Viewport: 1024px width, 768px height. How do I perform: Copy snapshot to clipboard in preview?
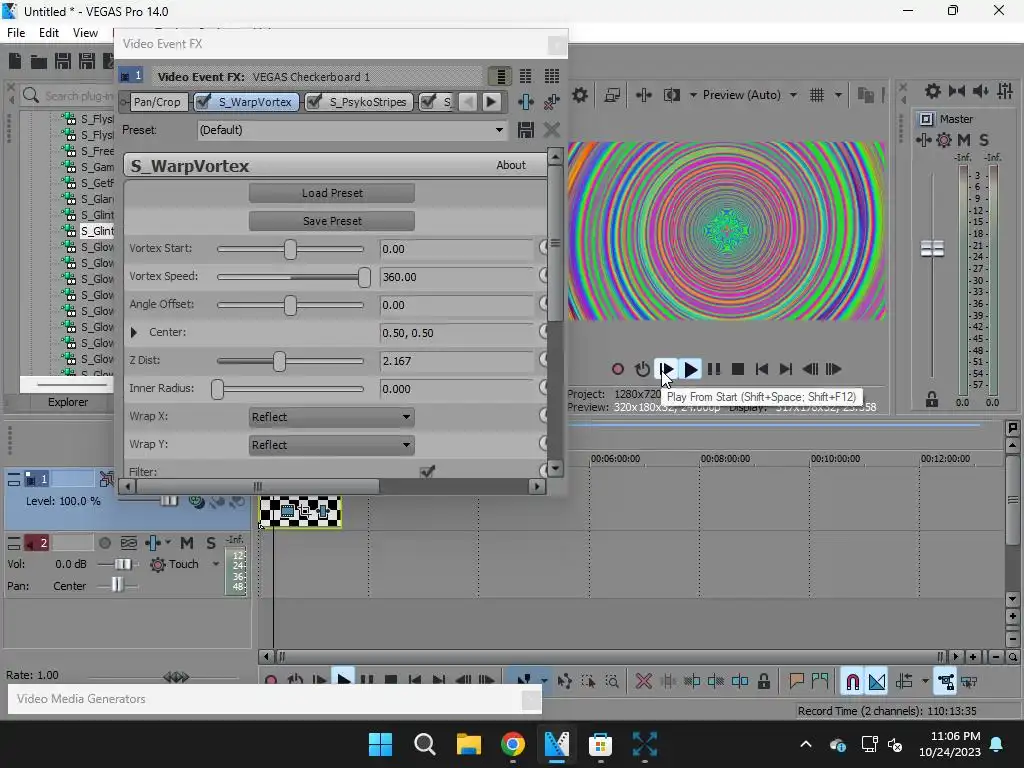pos(865,95)
